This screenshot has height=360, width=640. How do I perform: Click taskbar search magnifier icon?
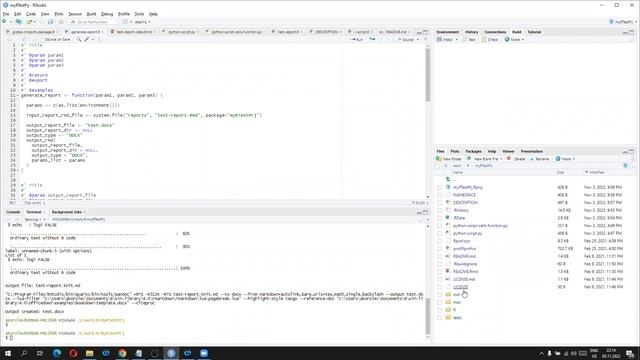tap(24, 353)
